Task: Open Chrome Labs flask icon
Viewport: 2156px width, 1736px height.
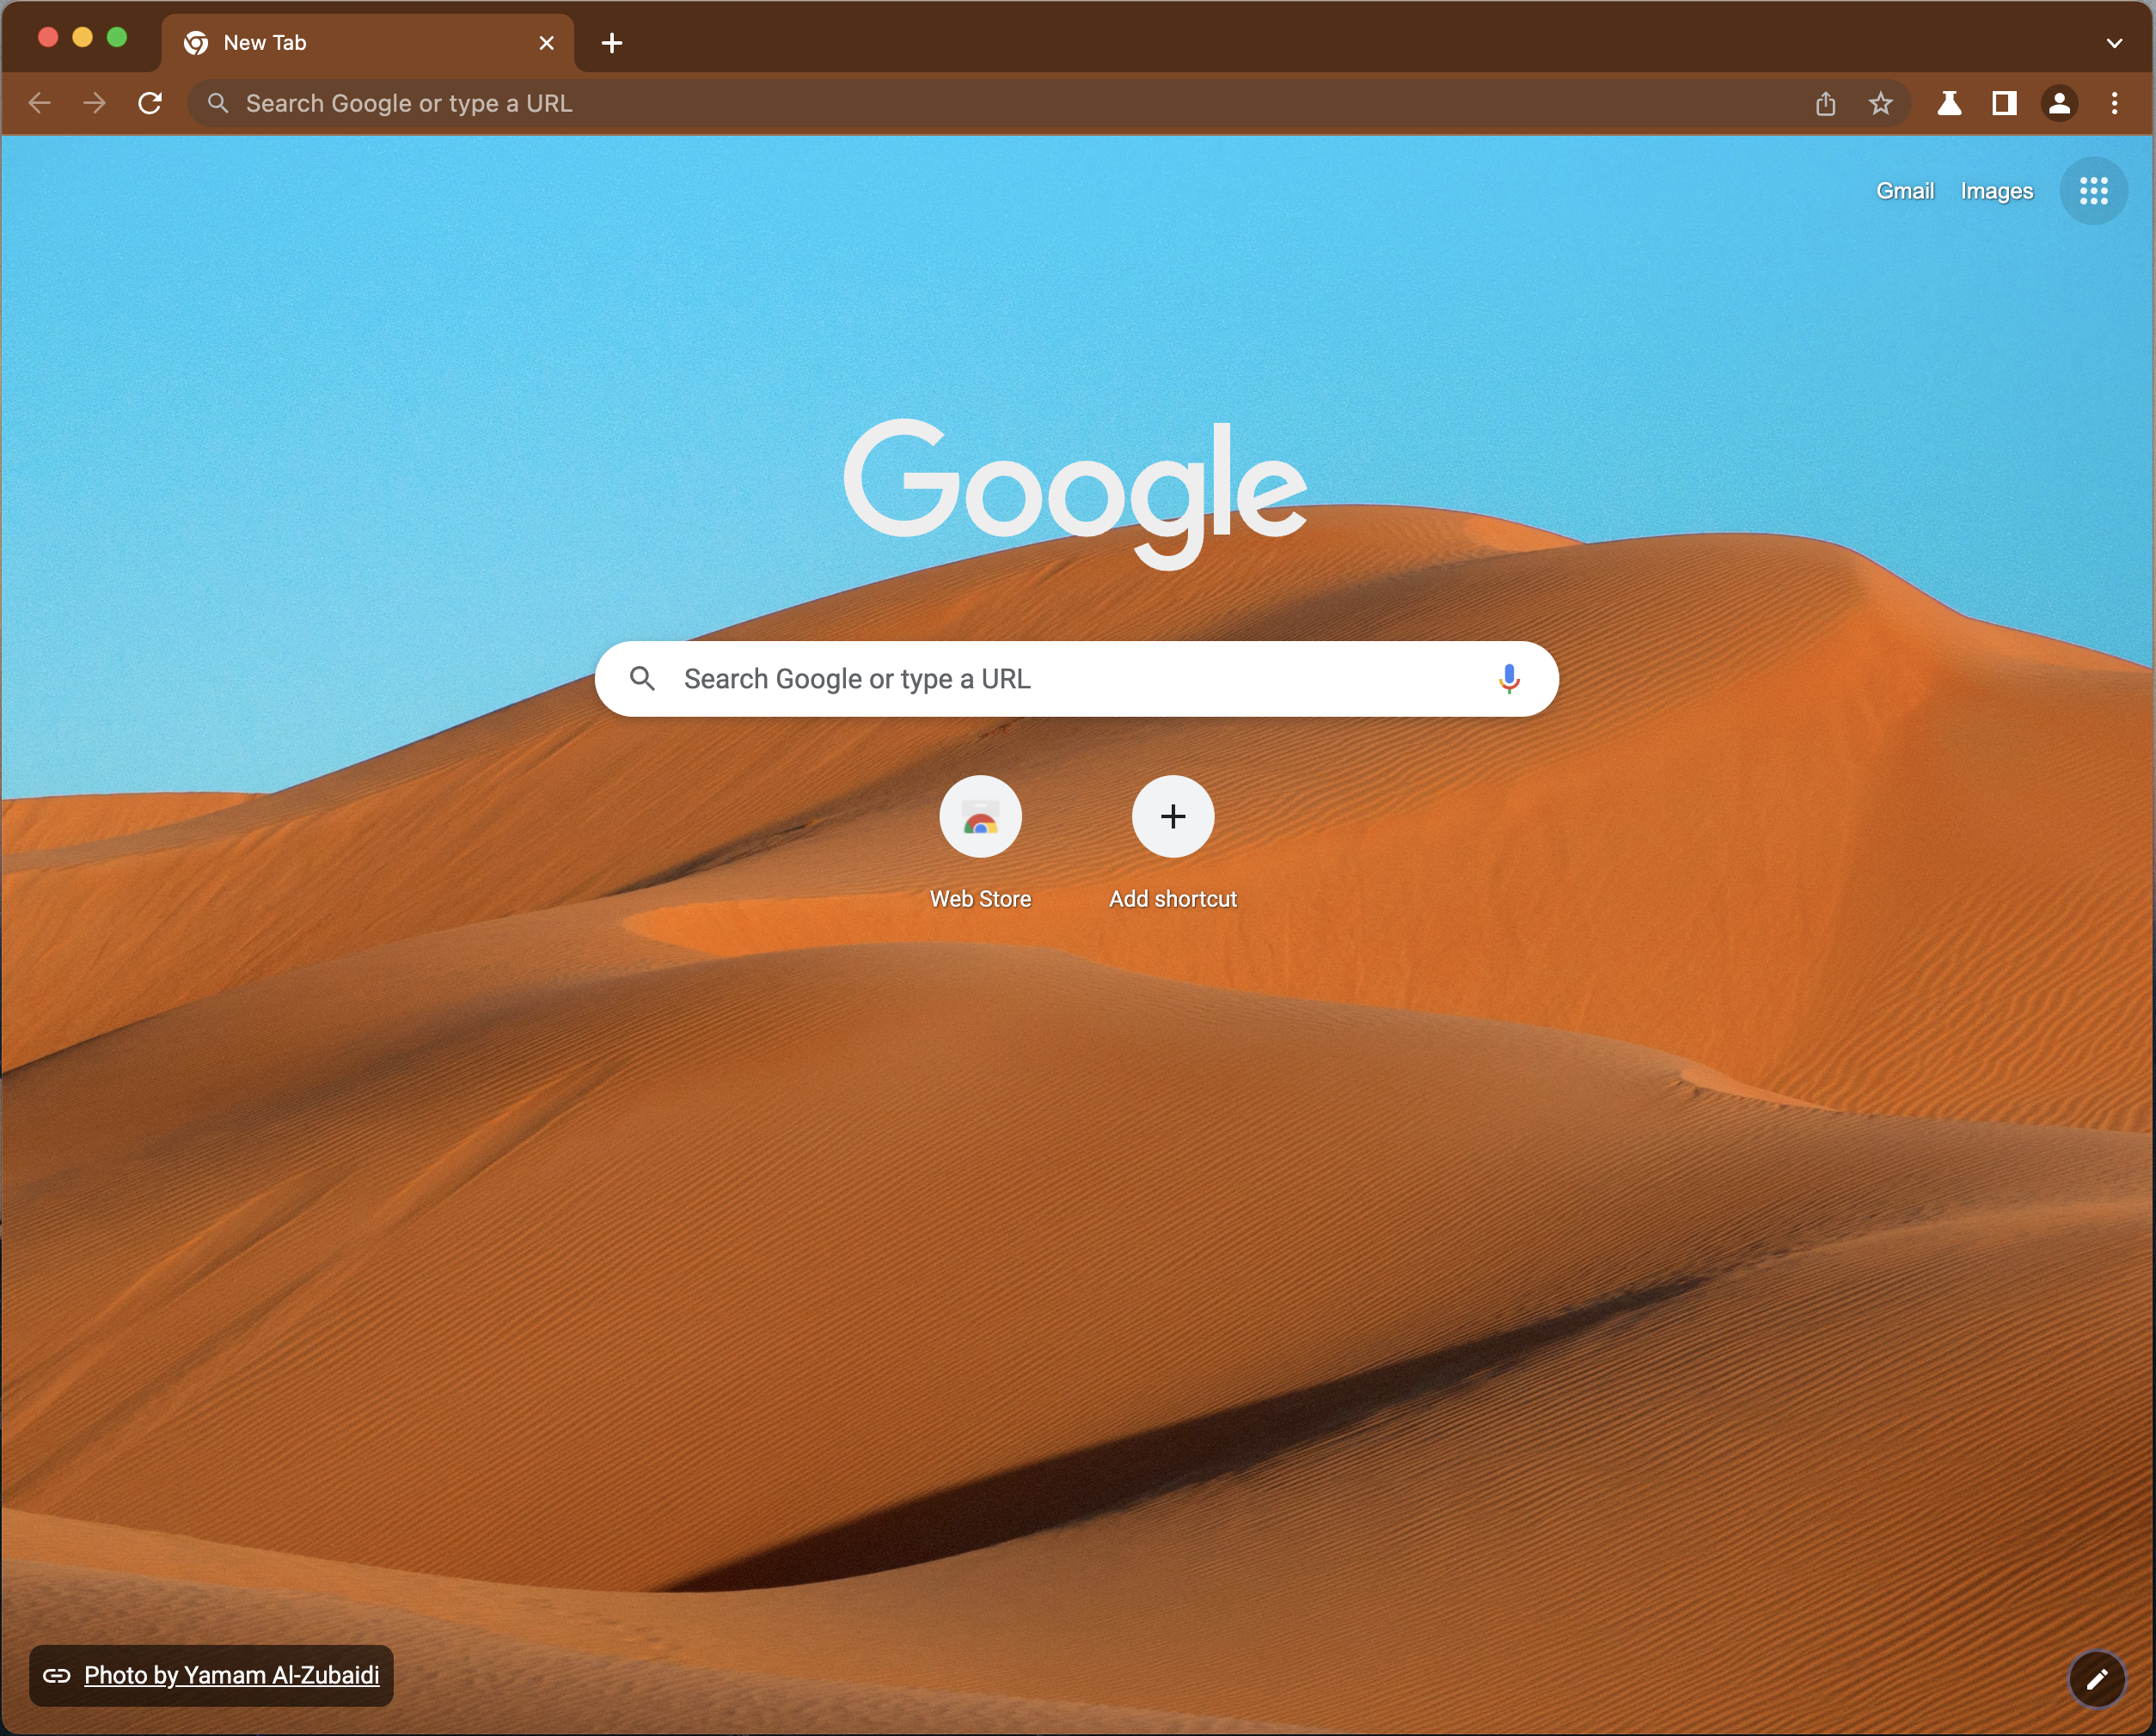Action: click(x=1949, y=103)
